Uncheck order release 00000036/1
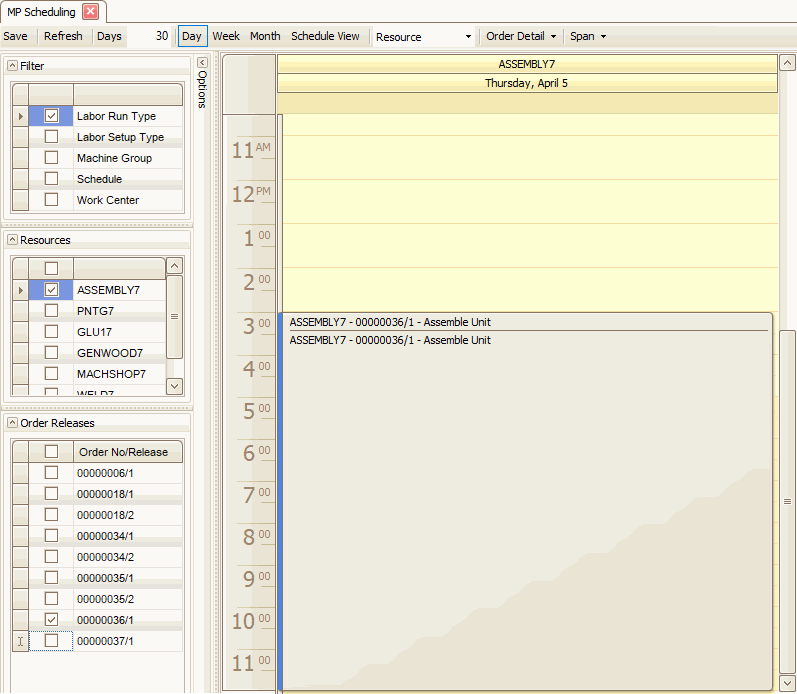The image size is (797, 694). tap(51, 620)
